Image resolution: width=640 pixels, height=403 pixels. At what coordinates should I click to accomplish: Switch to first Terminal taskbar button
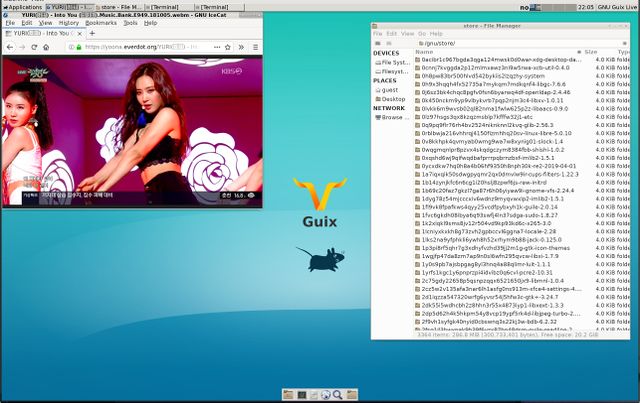(x=169, y=7)
